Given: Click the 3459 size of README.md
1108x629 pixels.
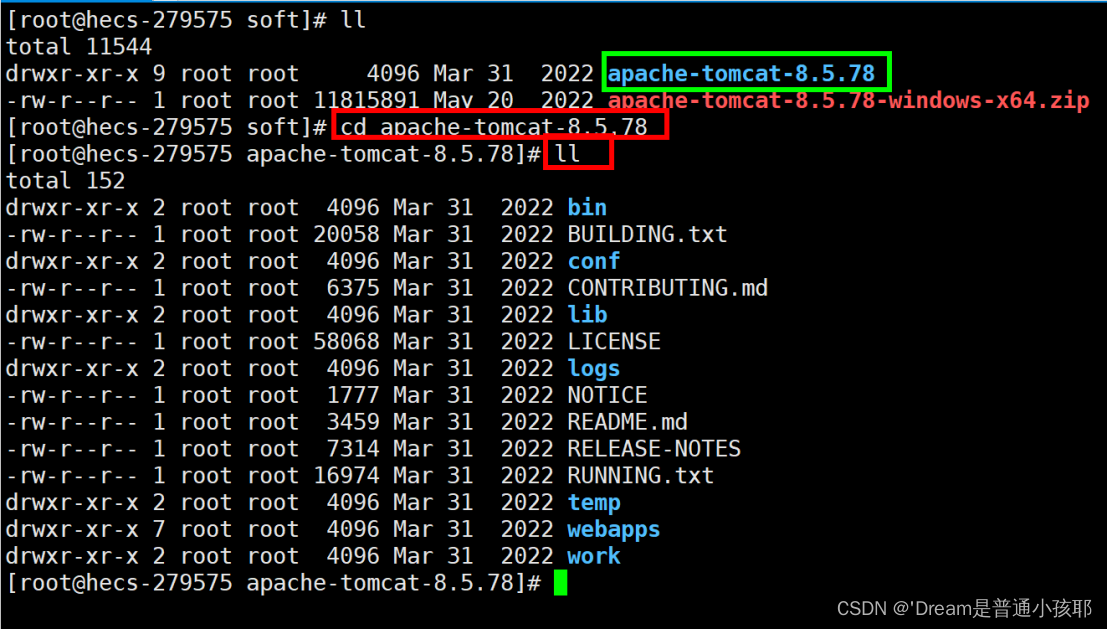Looking at the screenshot, I should [x=353, y=423].
